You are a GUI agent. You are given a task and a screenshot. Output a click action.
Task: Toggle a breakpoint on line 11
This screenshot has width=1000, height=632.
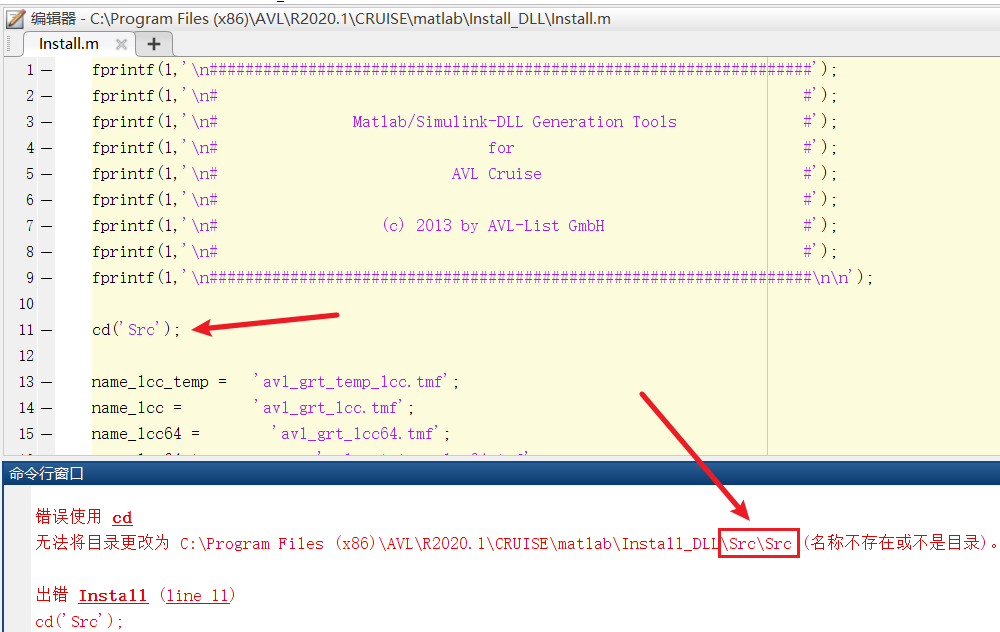pyautogui.click(x=46, y=329)
